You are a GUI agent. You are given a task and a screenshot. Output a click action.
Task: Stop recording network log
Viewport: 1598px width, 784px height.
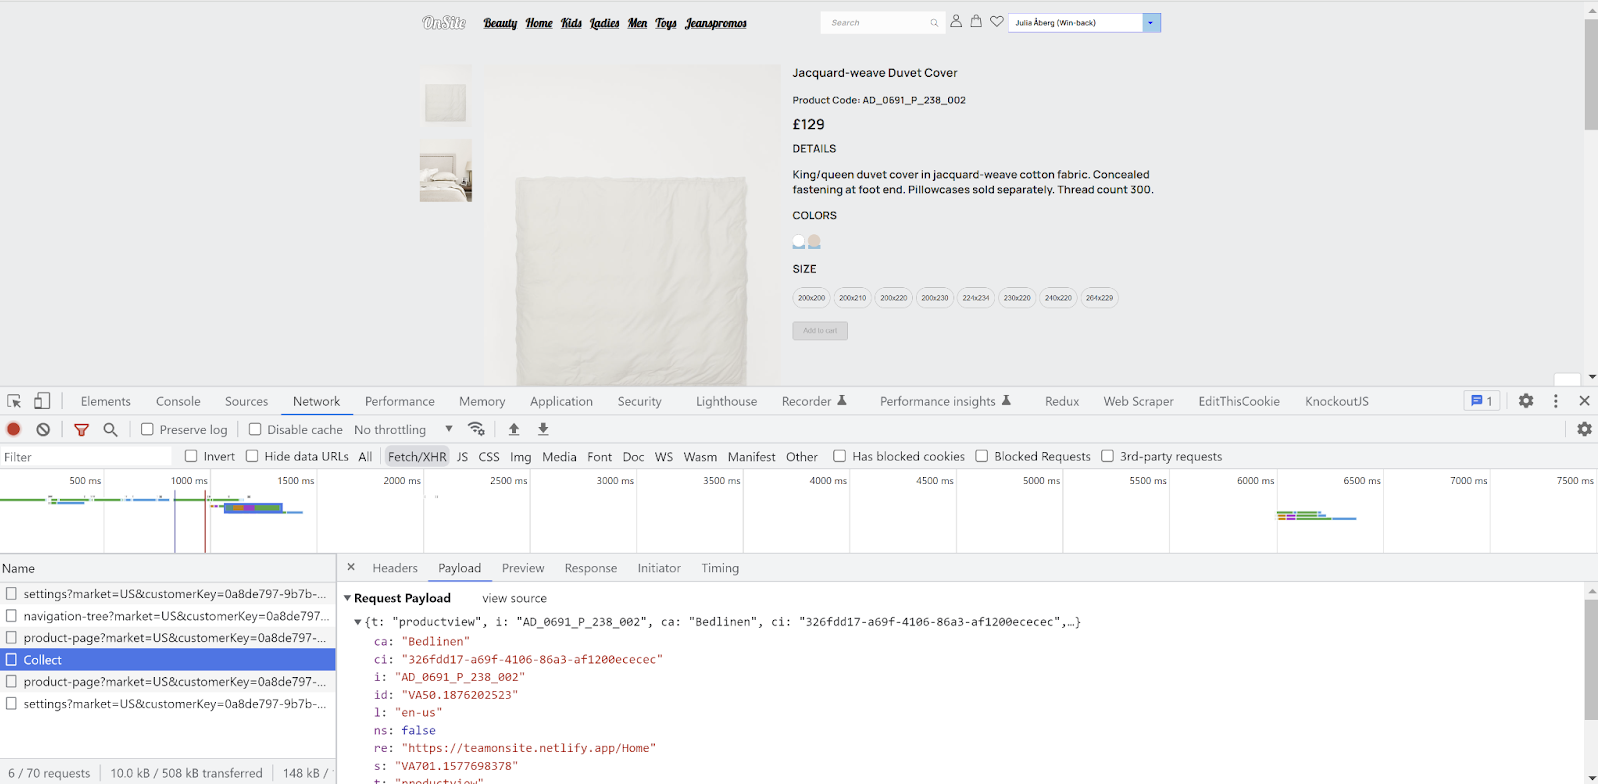pos(14,429)
